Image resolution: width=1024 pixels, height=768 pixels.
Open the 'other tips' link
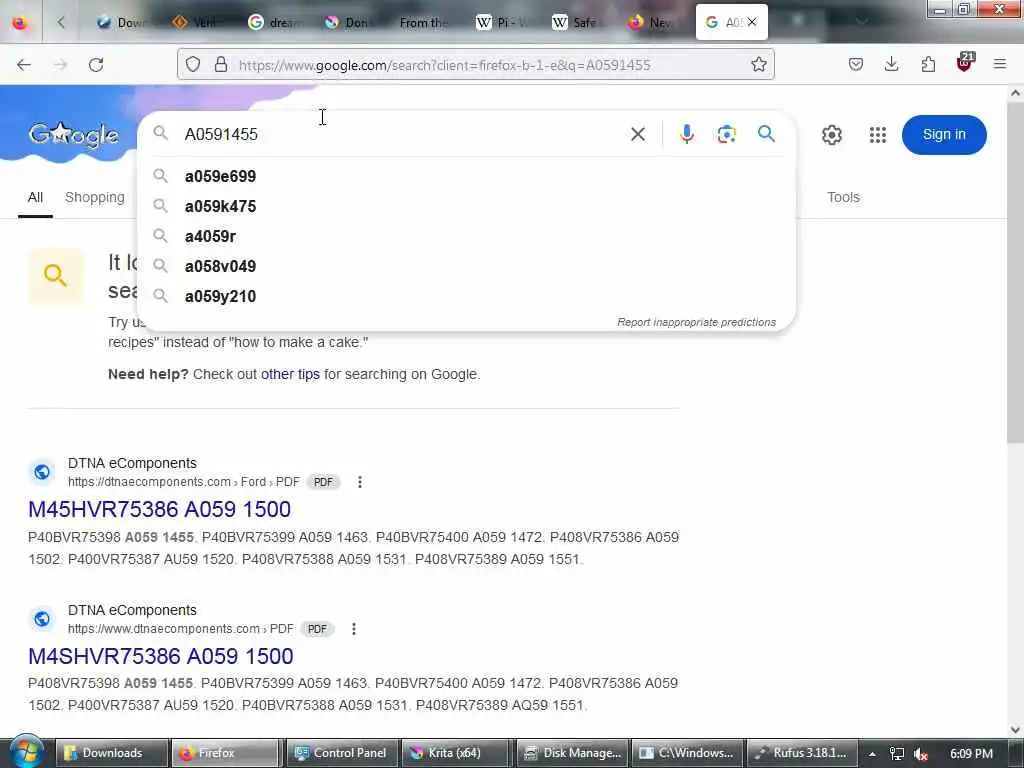click(x=290, y=374)
